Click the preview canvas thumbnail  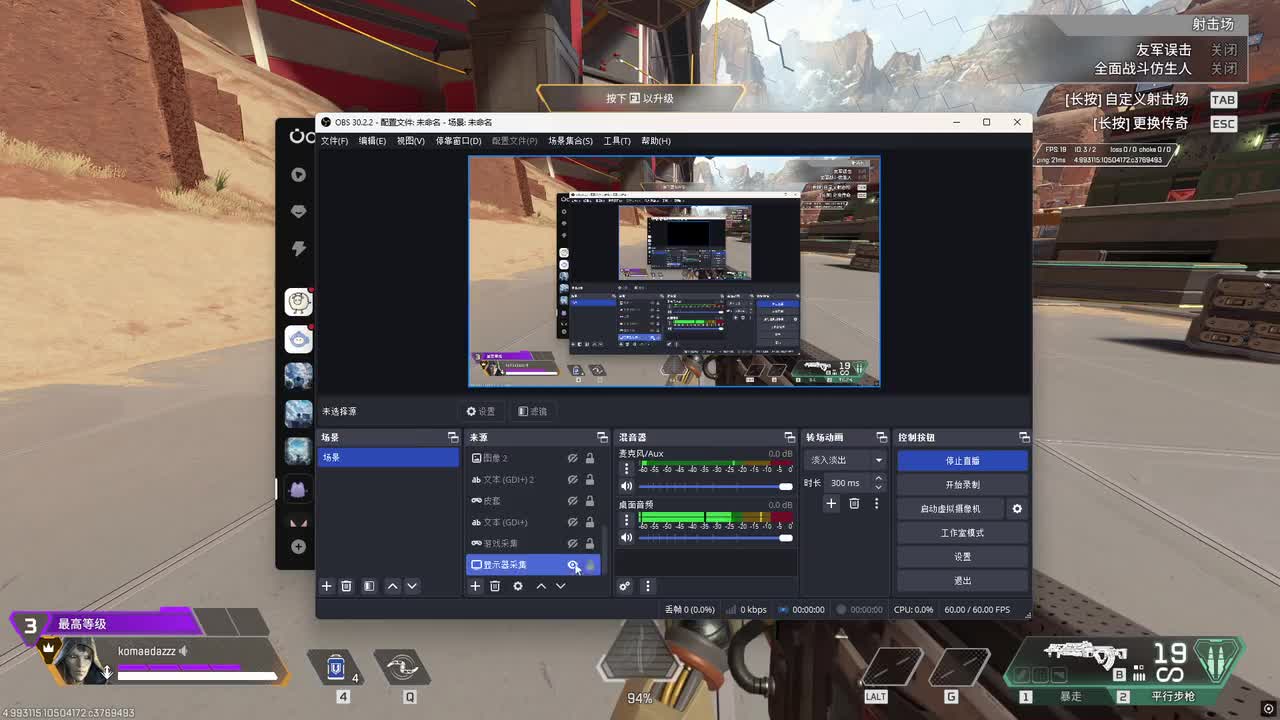pyautogui.click(x=674, y=271)
